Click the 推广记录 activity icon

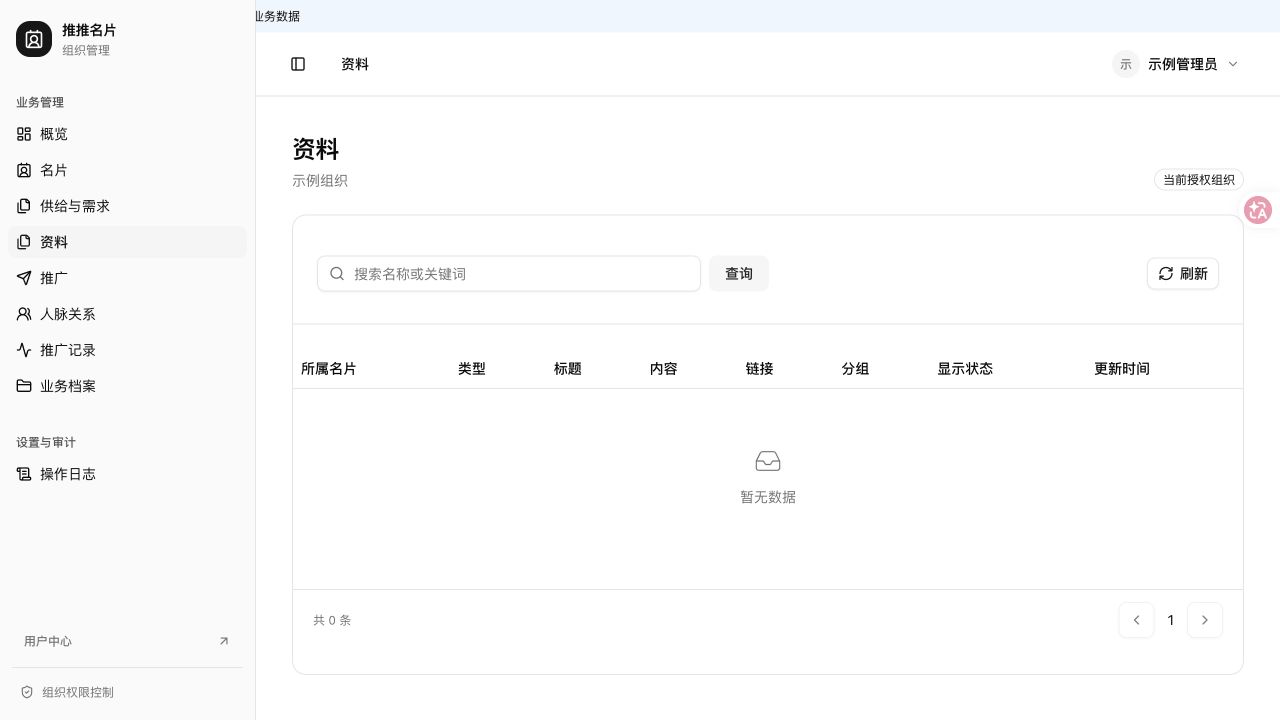click(x=24, y=350)
